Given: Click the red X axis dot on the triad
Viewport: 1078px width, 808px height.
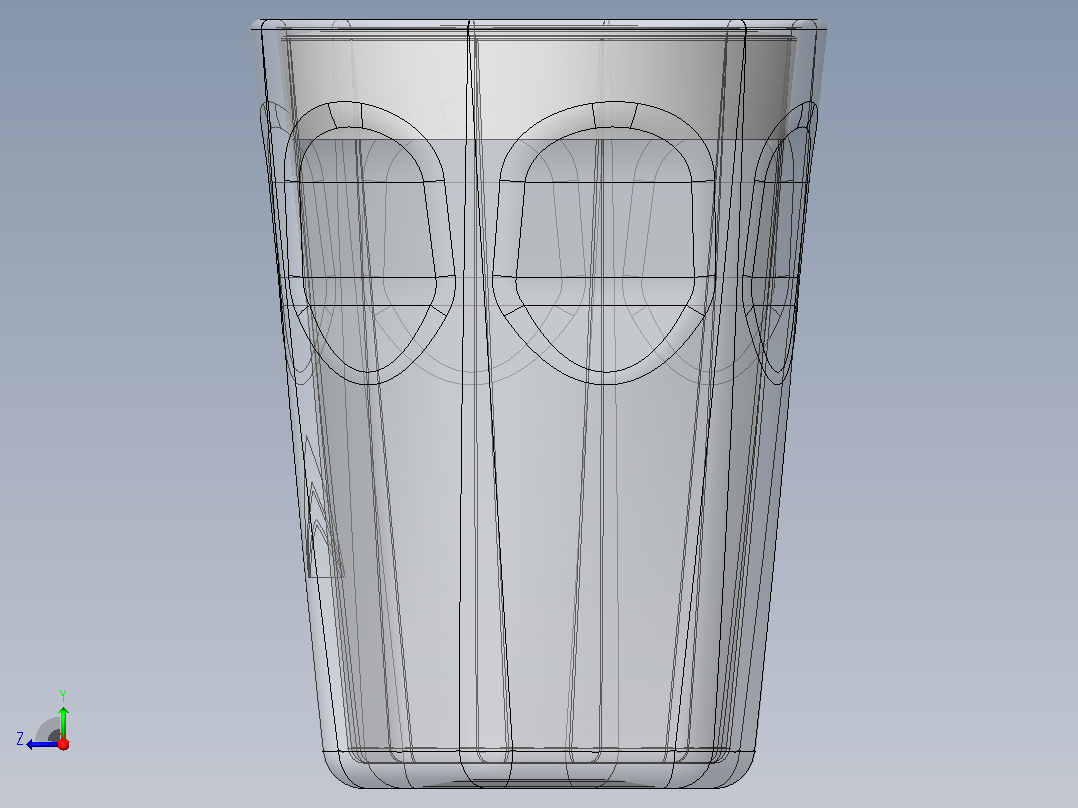Looking at the screenshot, I should (63, 744).
